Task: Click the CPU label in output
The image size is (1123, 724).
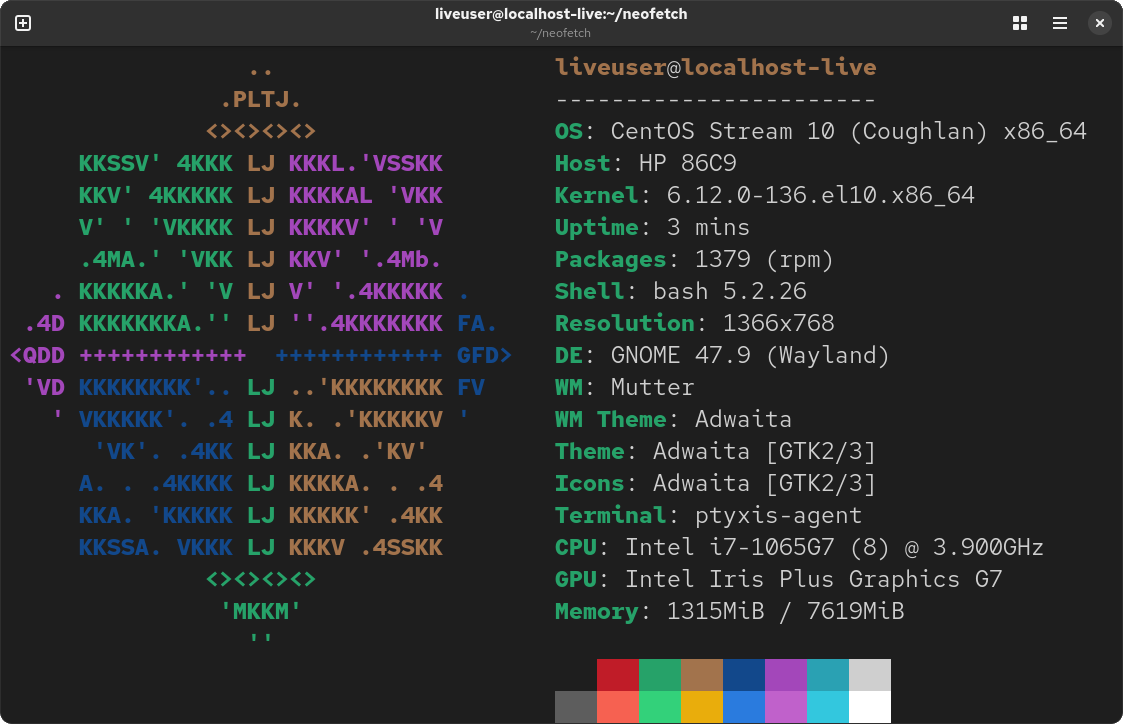Action: 576,548
